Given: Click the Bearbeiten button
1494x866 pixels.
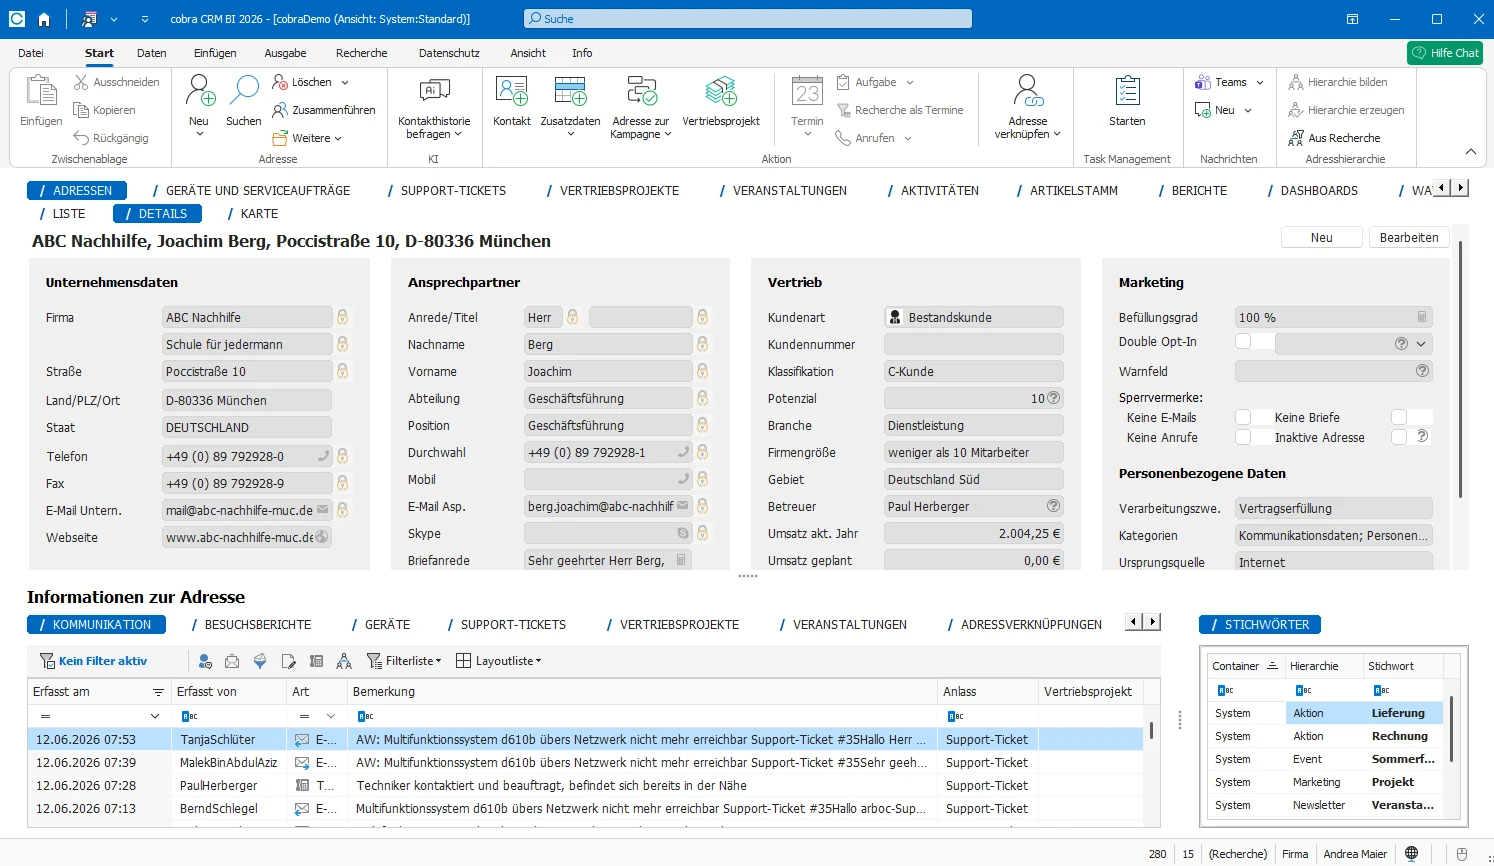Looking at the screenshot, I should pyautogui.click(x=1409, y=237).
